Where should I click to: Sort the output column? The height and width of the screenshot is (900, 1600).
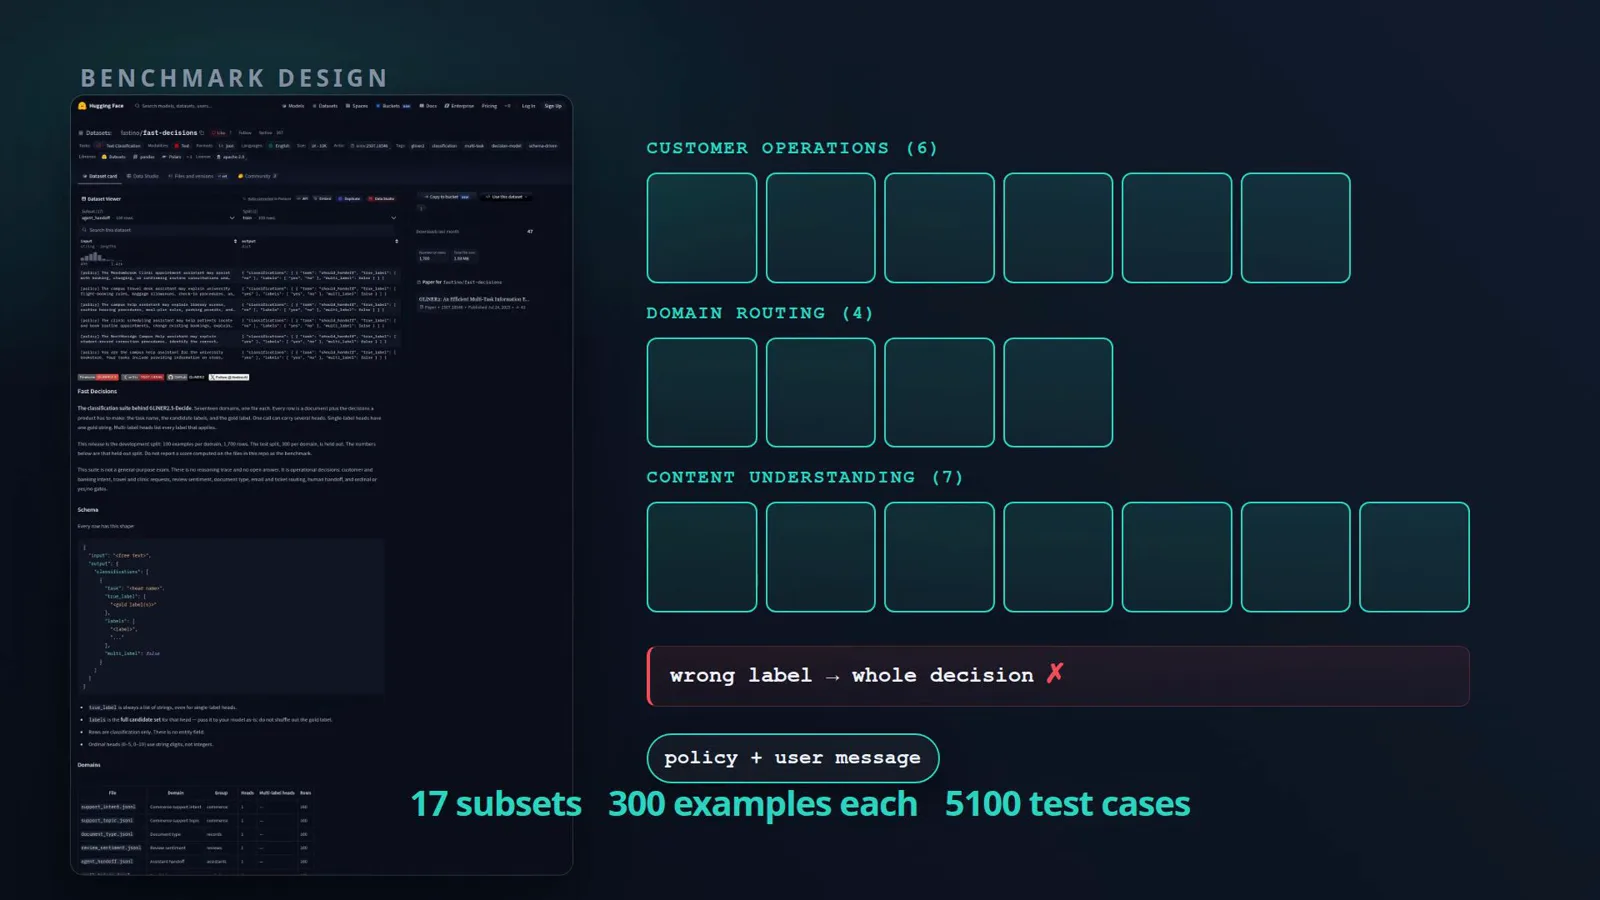[396, 241]
